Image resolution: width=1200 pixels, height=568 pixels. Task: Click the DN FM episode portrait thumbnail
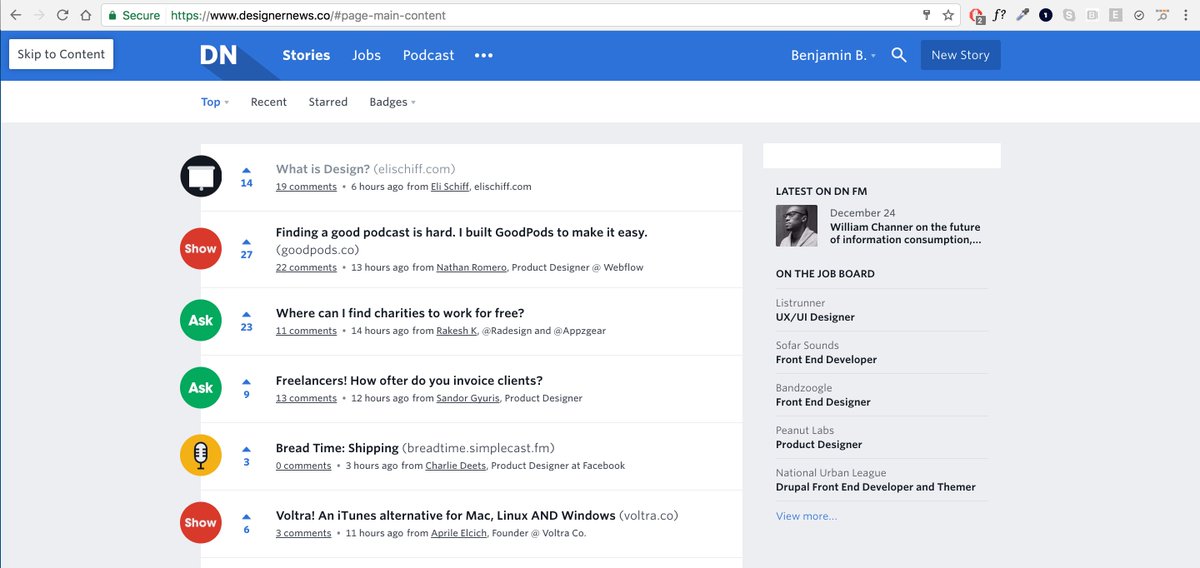tap(797, 226)
